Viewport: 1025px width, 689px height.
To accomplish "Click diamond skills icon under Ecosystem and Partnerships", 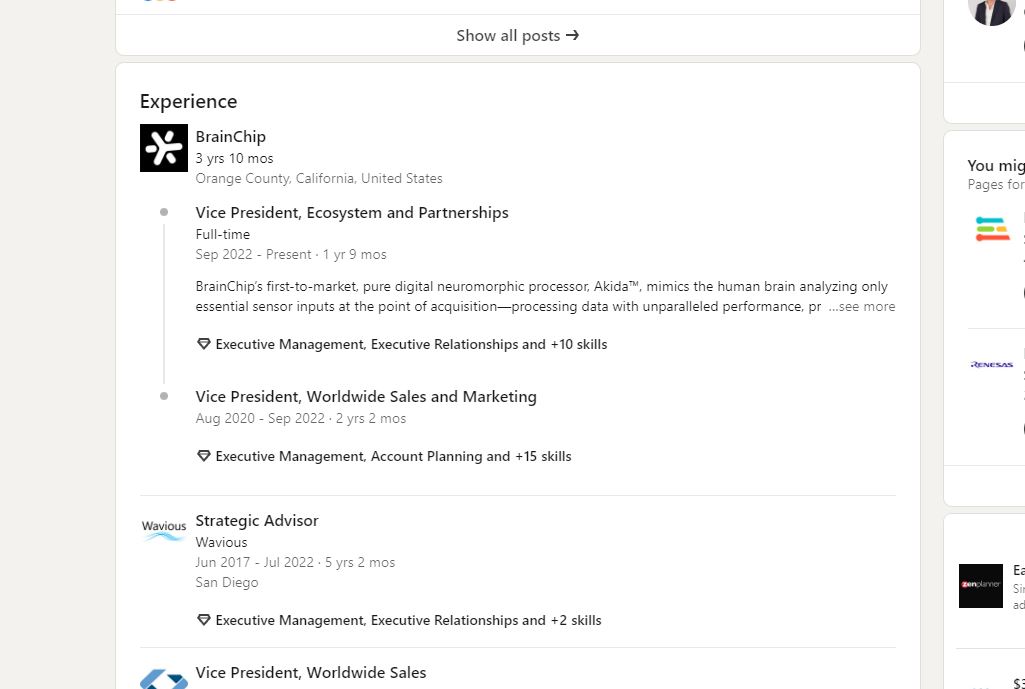I will coord(204,344).
